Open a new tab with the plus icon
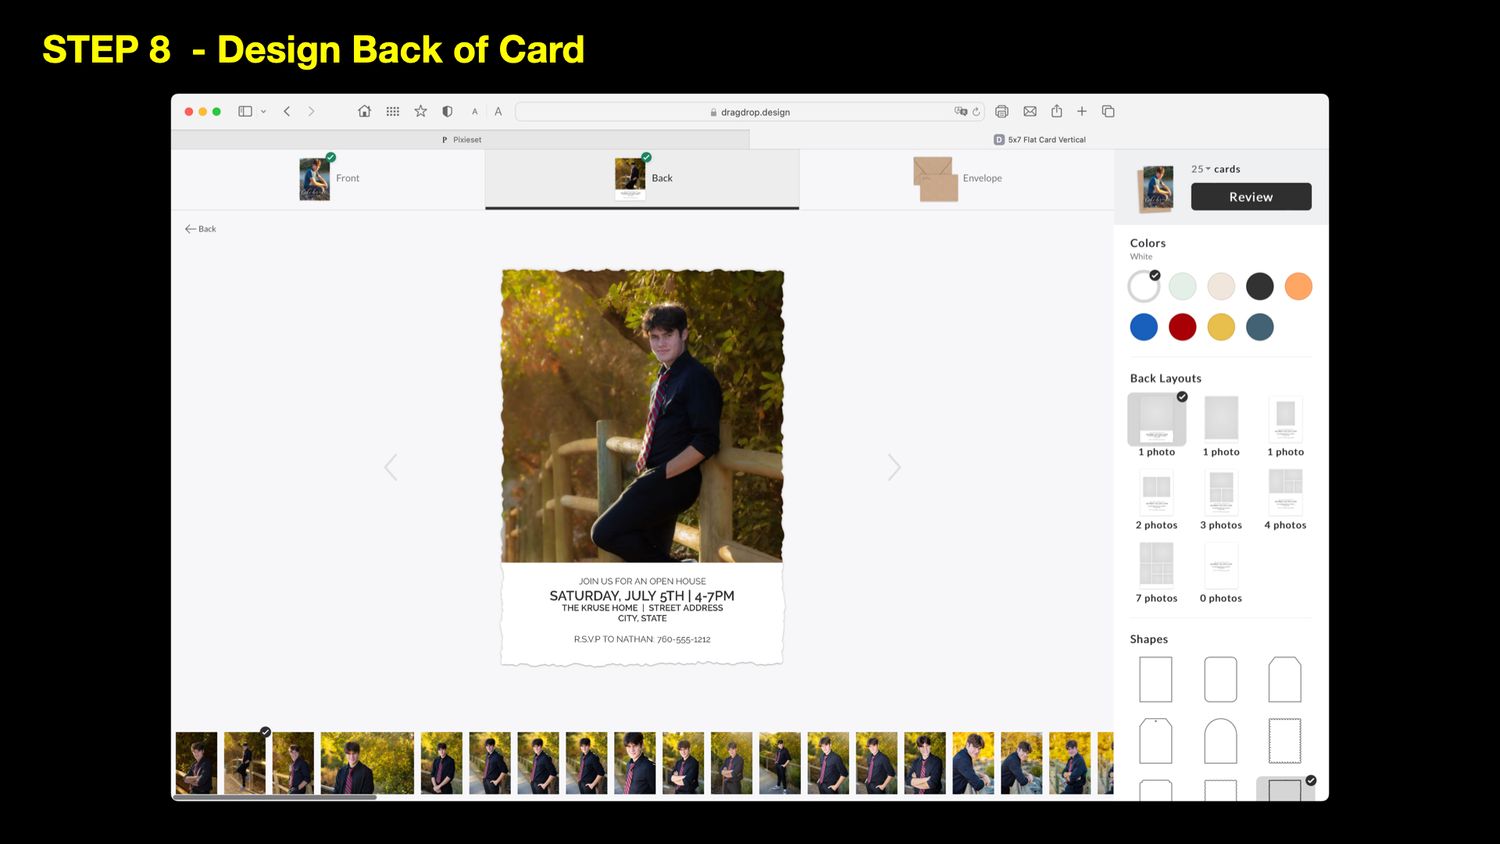Image resolution: width=1500 pixels, height=844 pixels. (x=1082, y=111)
